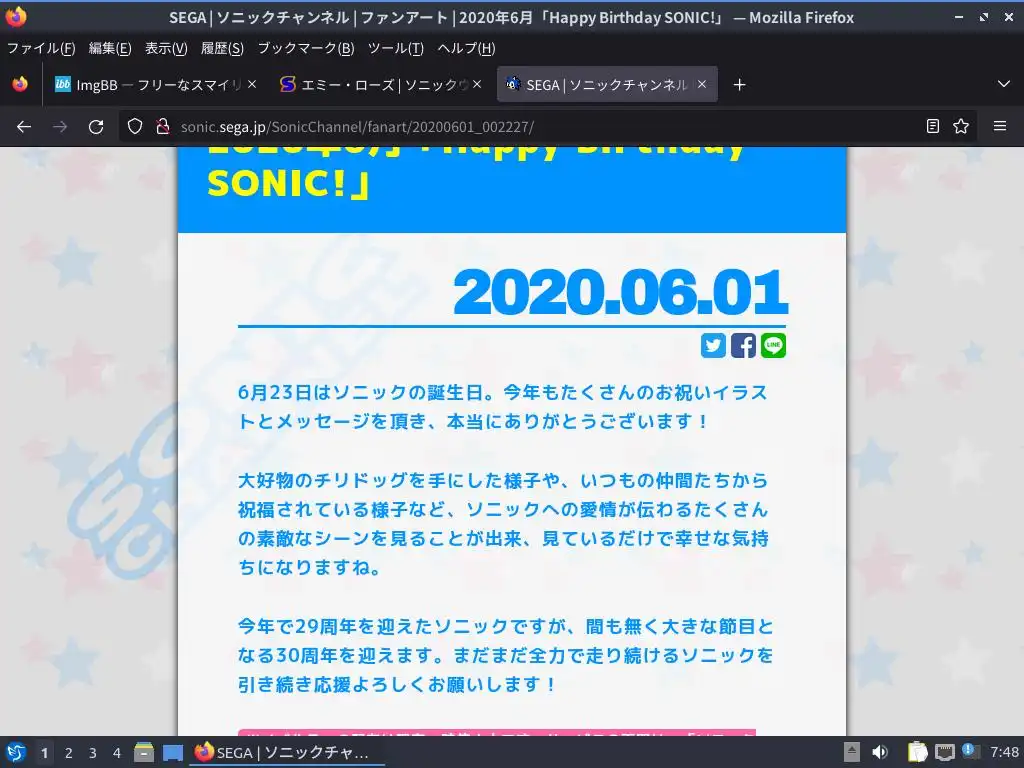The image size is (1024, 768).
Task: Open removable media eject tray icon
Action: point(852,752)
